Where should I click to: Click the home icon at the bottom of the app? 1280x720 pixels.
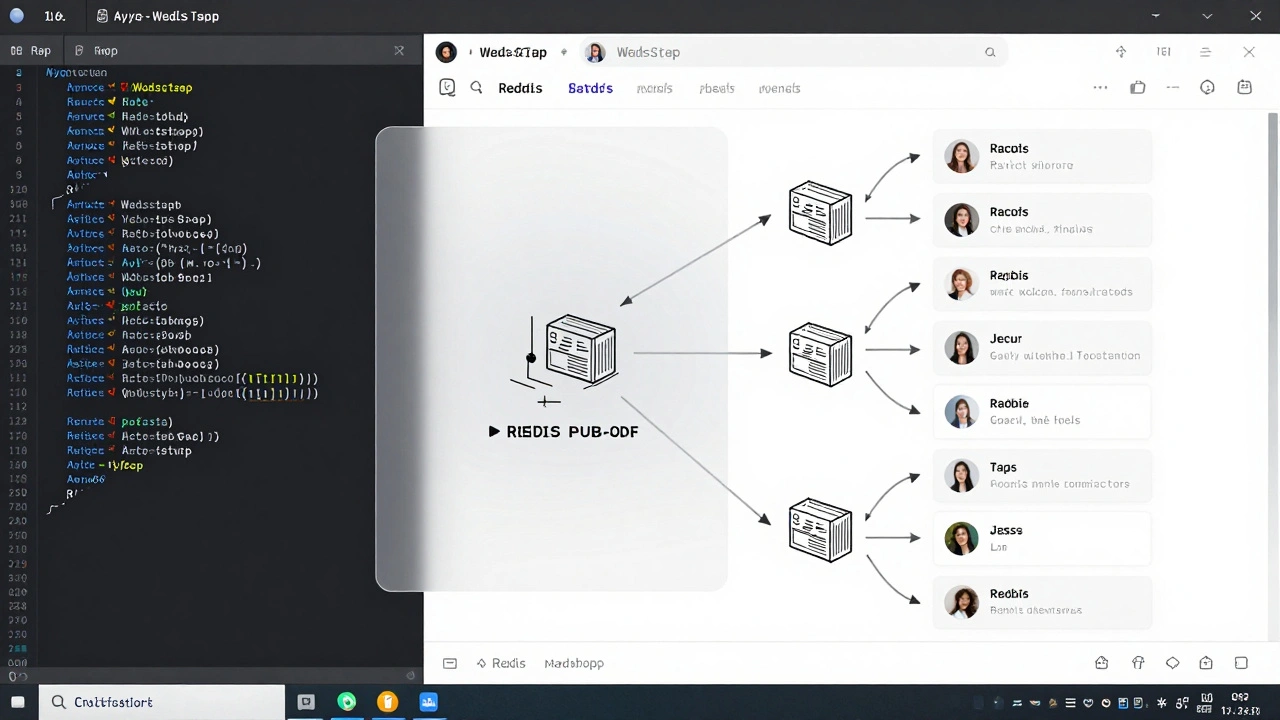tap(1101, 662)
